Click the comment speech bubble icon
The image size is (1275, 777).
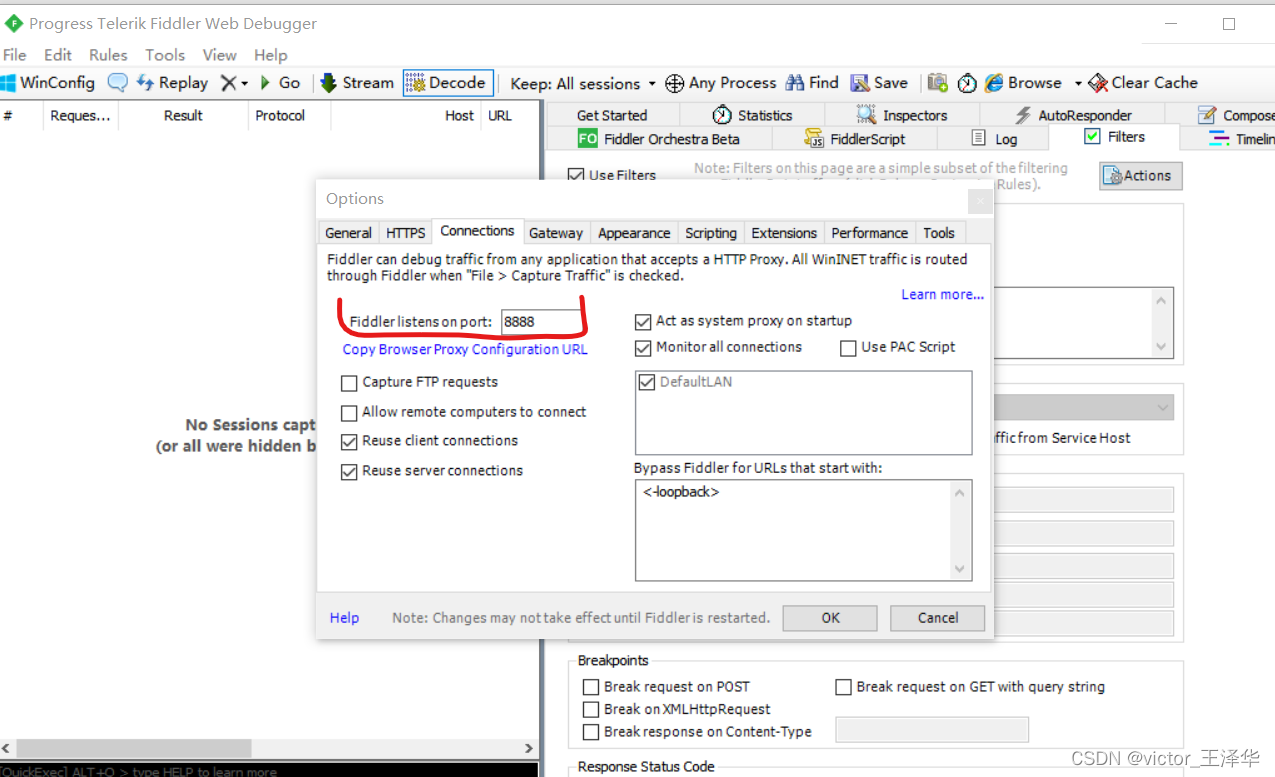[118, 83]
